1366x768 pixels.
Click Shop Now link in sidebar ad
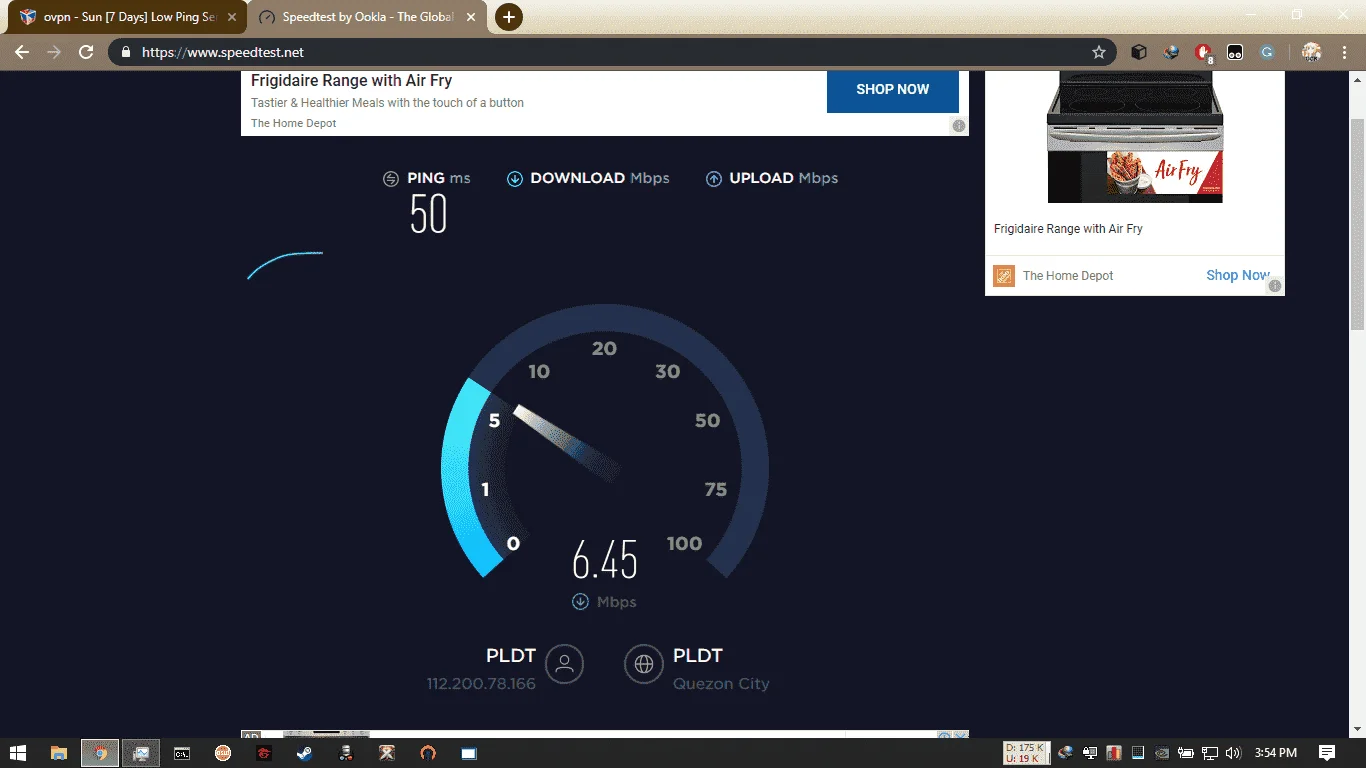1237,275
